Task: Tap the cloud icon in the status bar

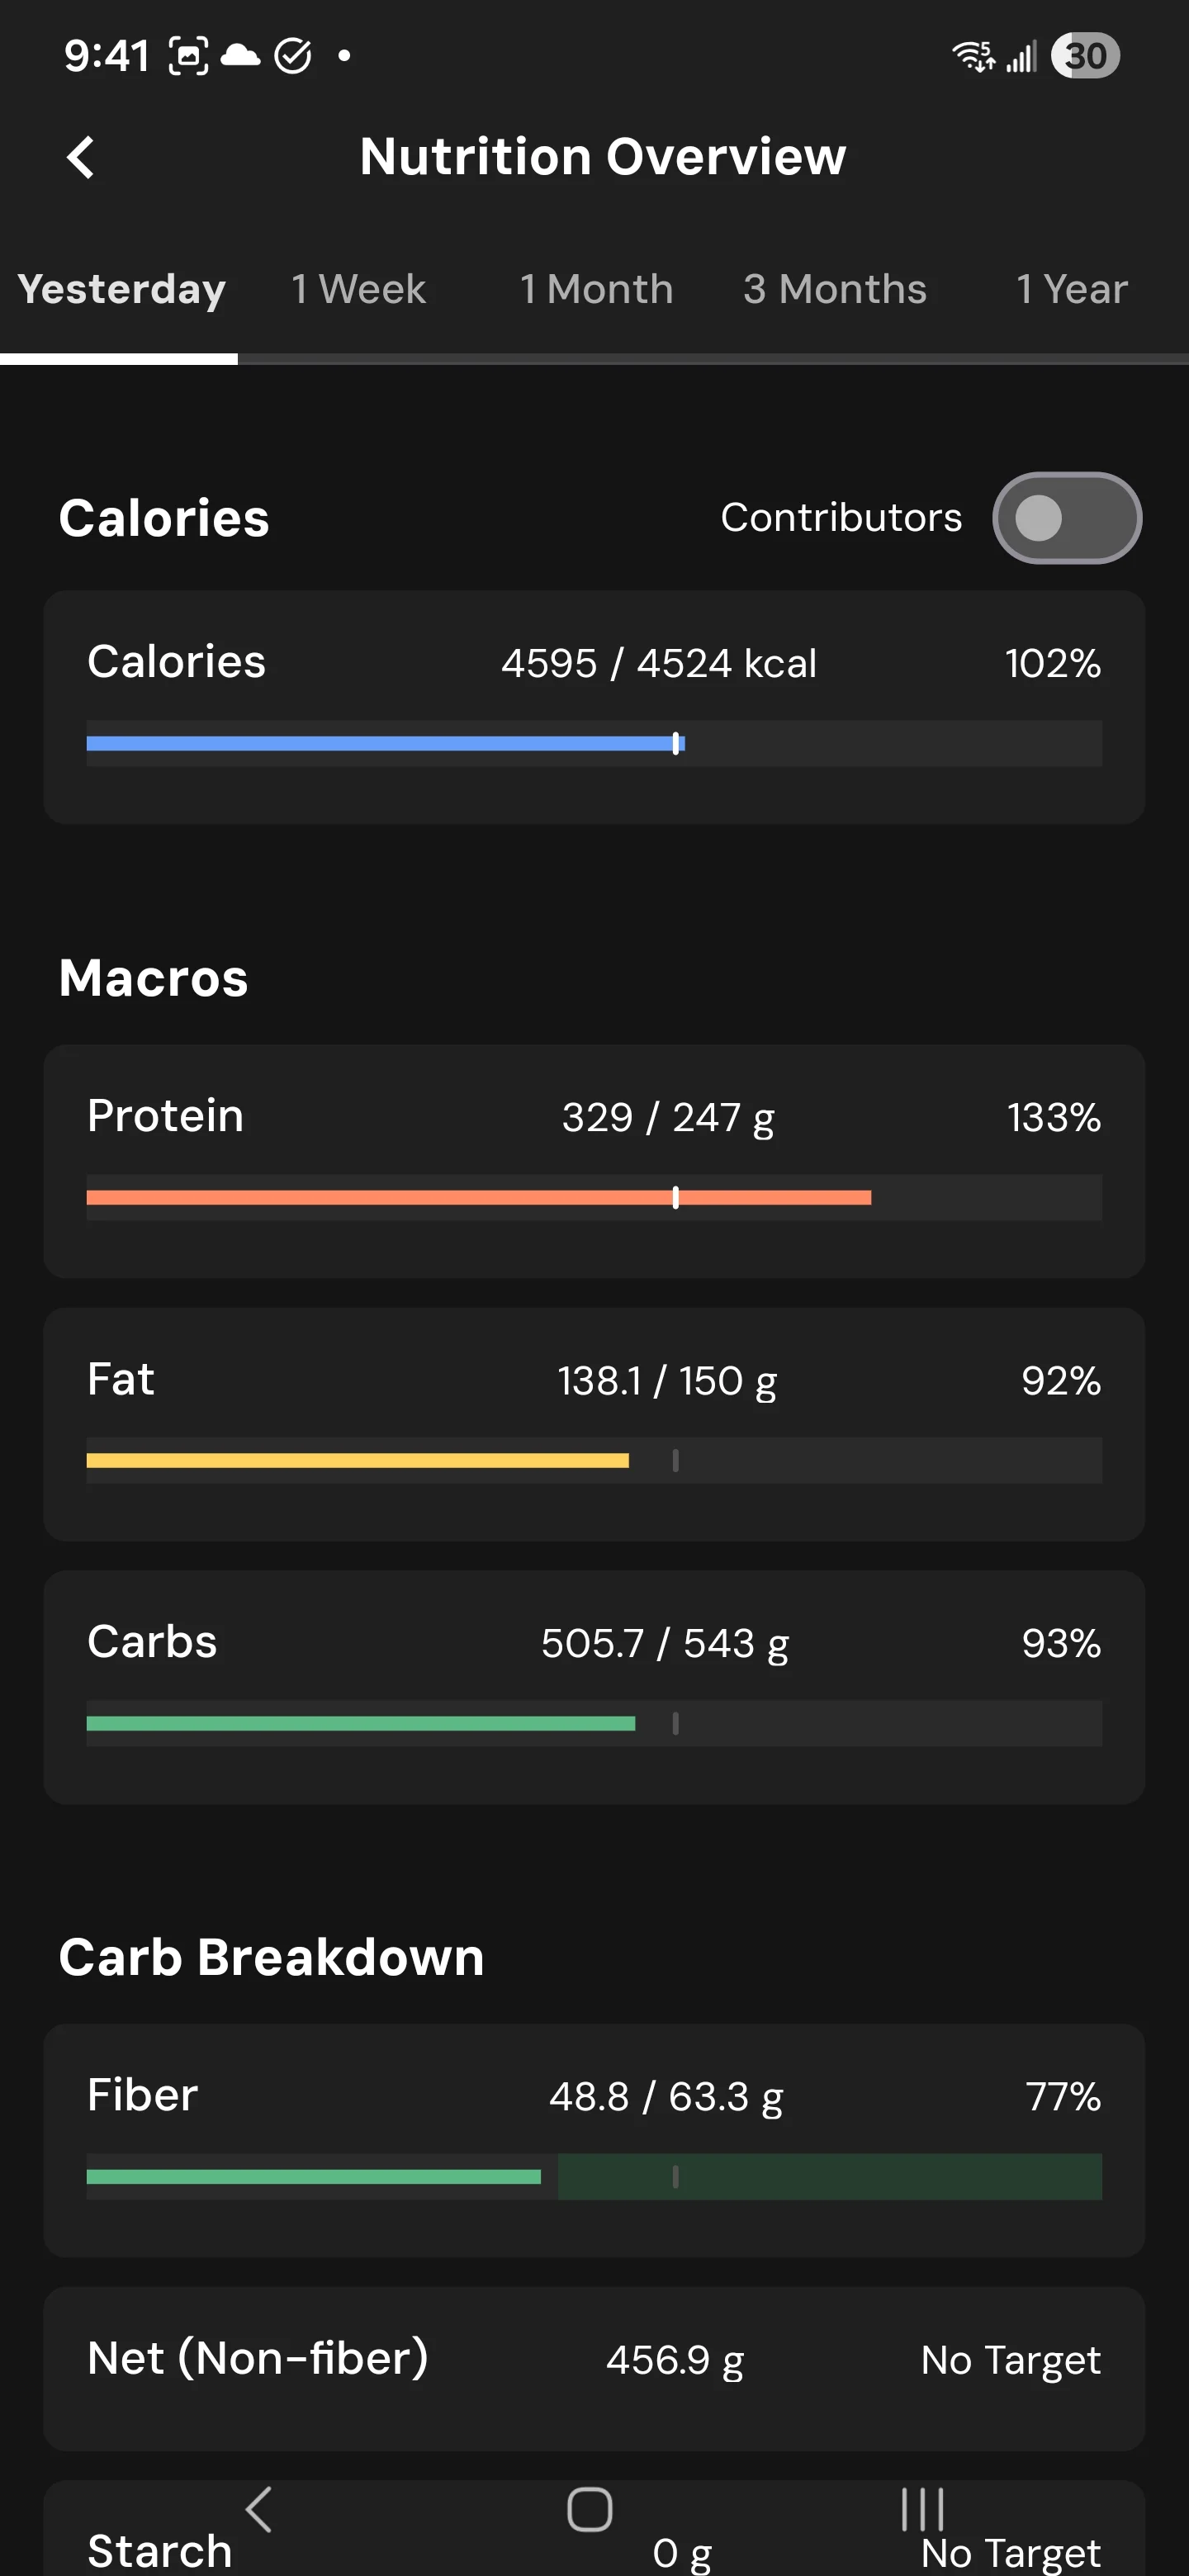Action: coord(240,55)
